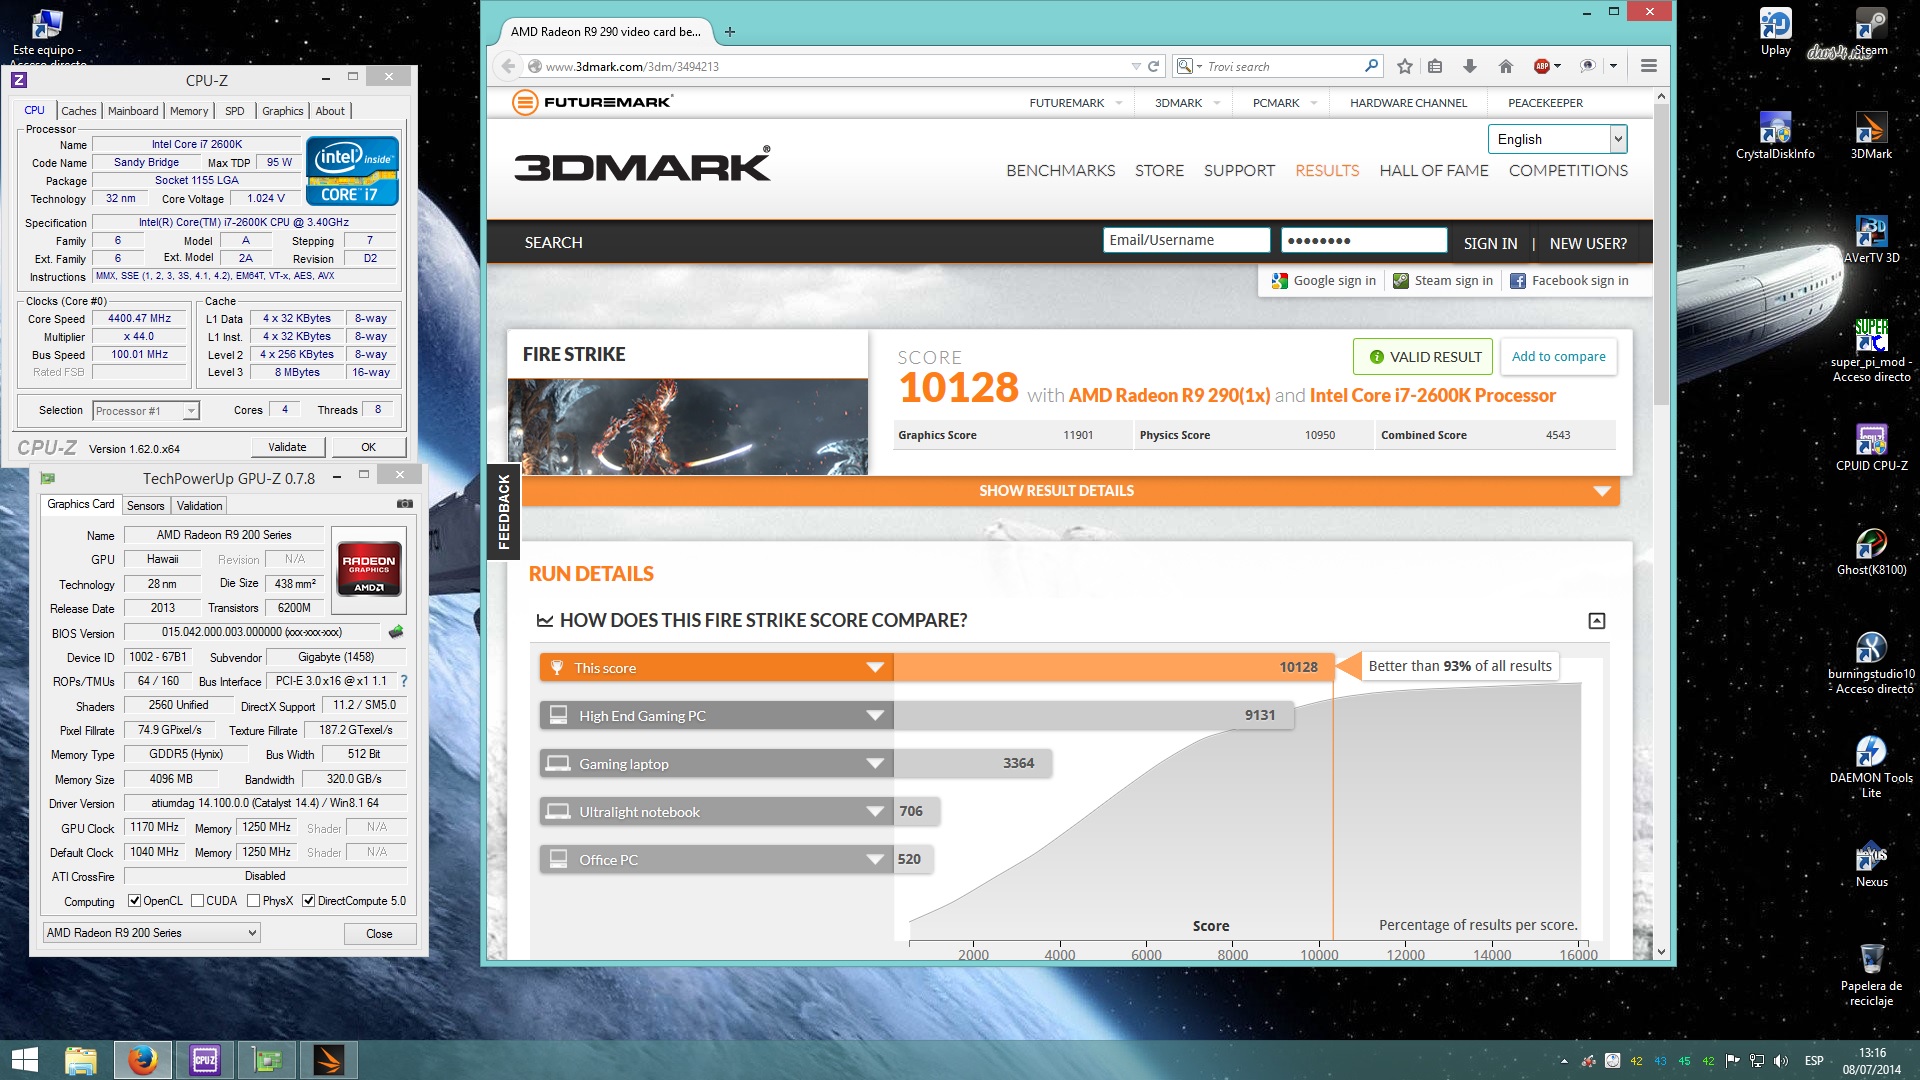1920x1080 pixels.
Task: Open Firefox from the taskbar
Action: point(142,1059)
